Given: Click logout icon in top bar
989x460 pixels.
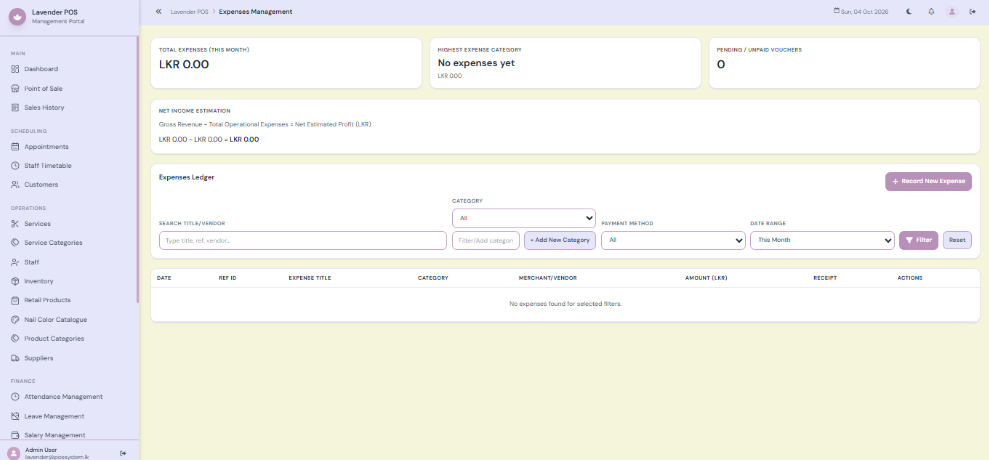Looking at the screenshot, I should tap(972, 12).
